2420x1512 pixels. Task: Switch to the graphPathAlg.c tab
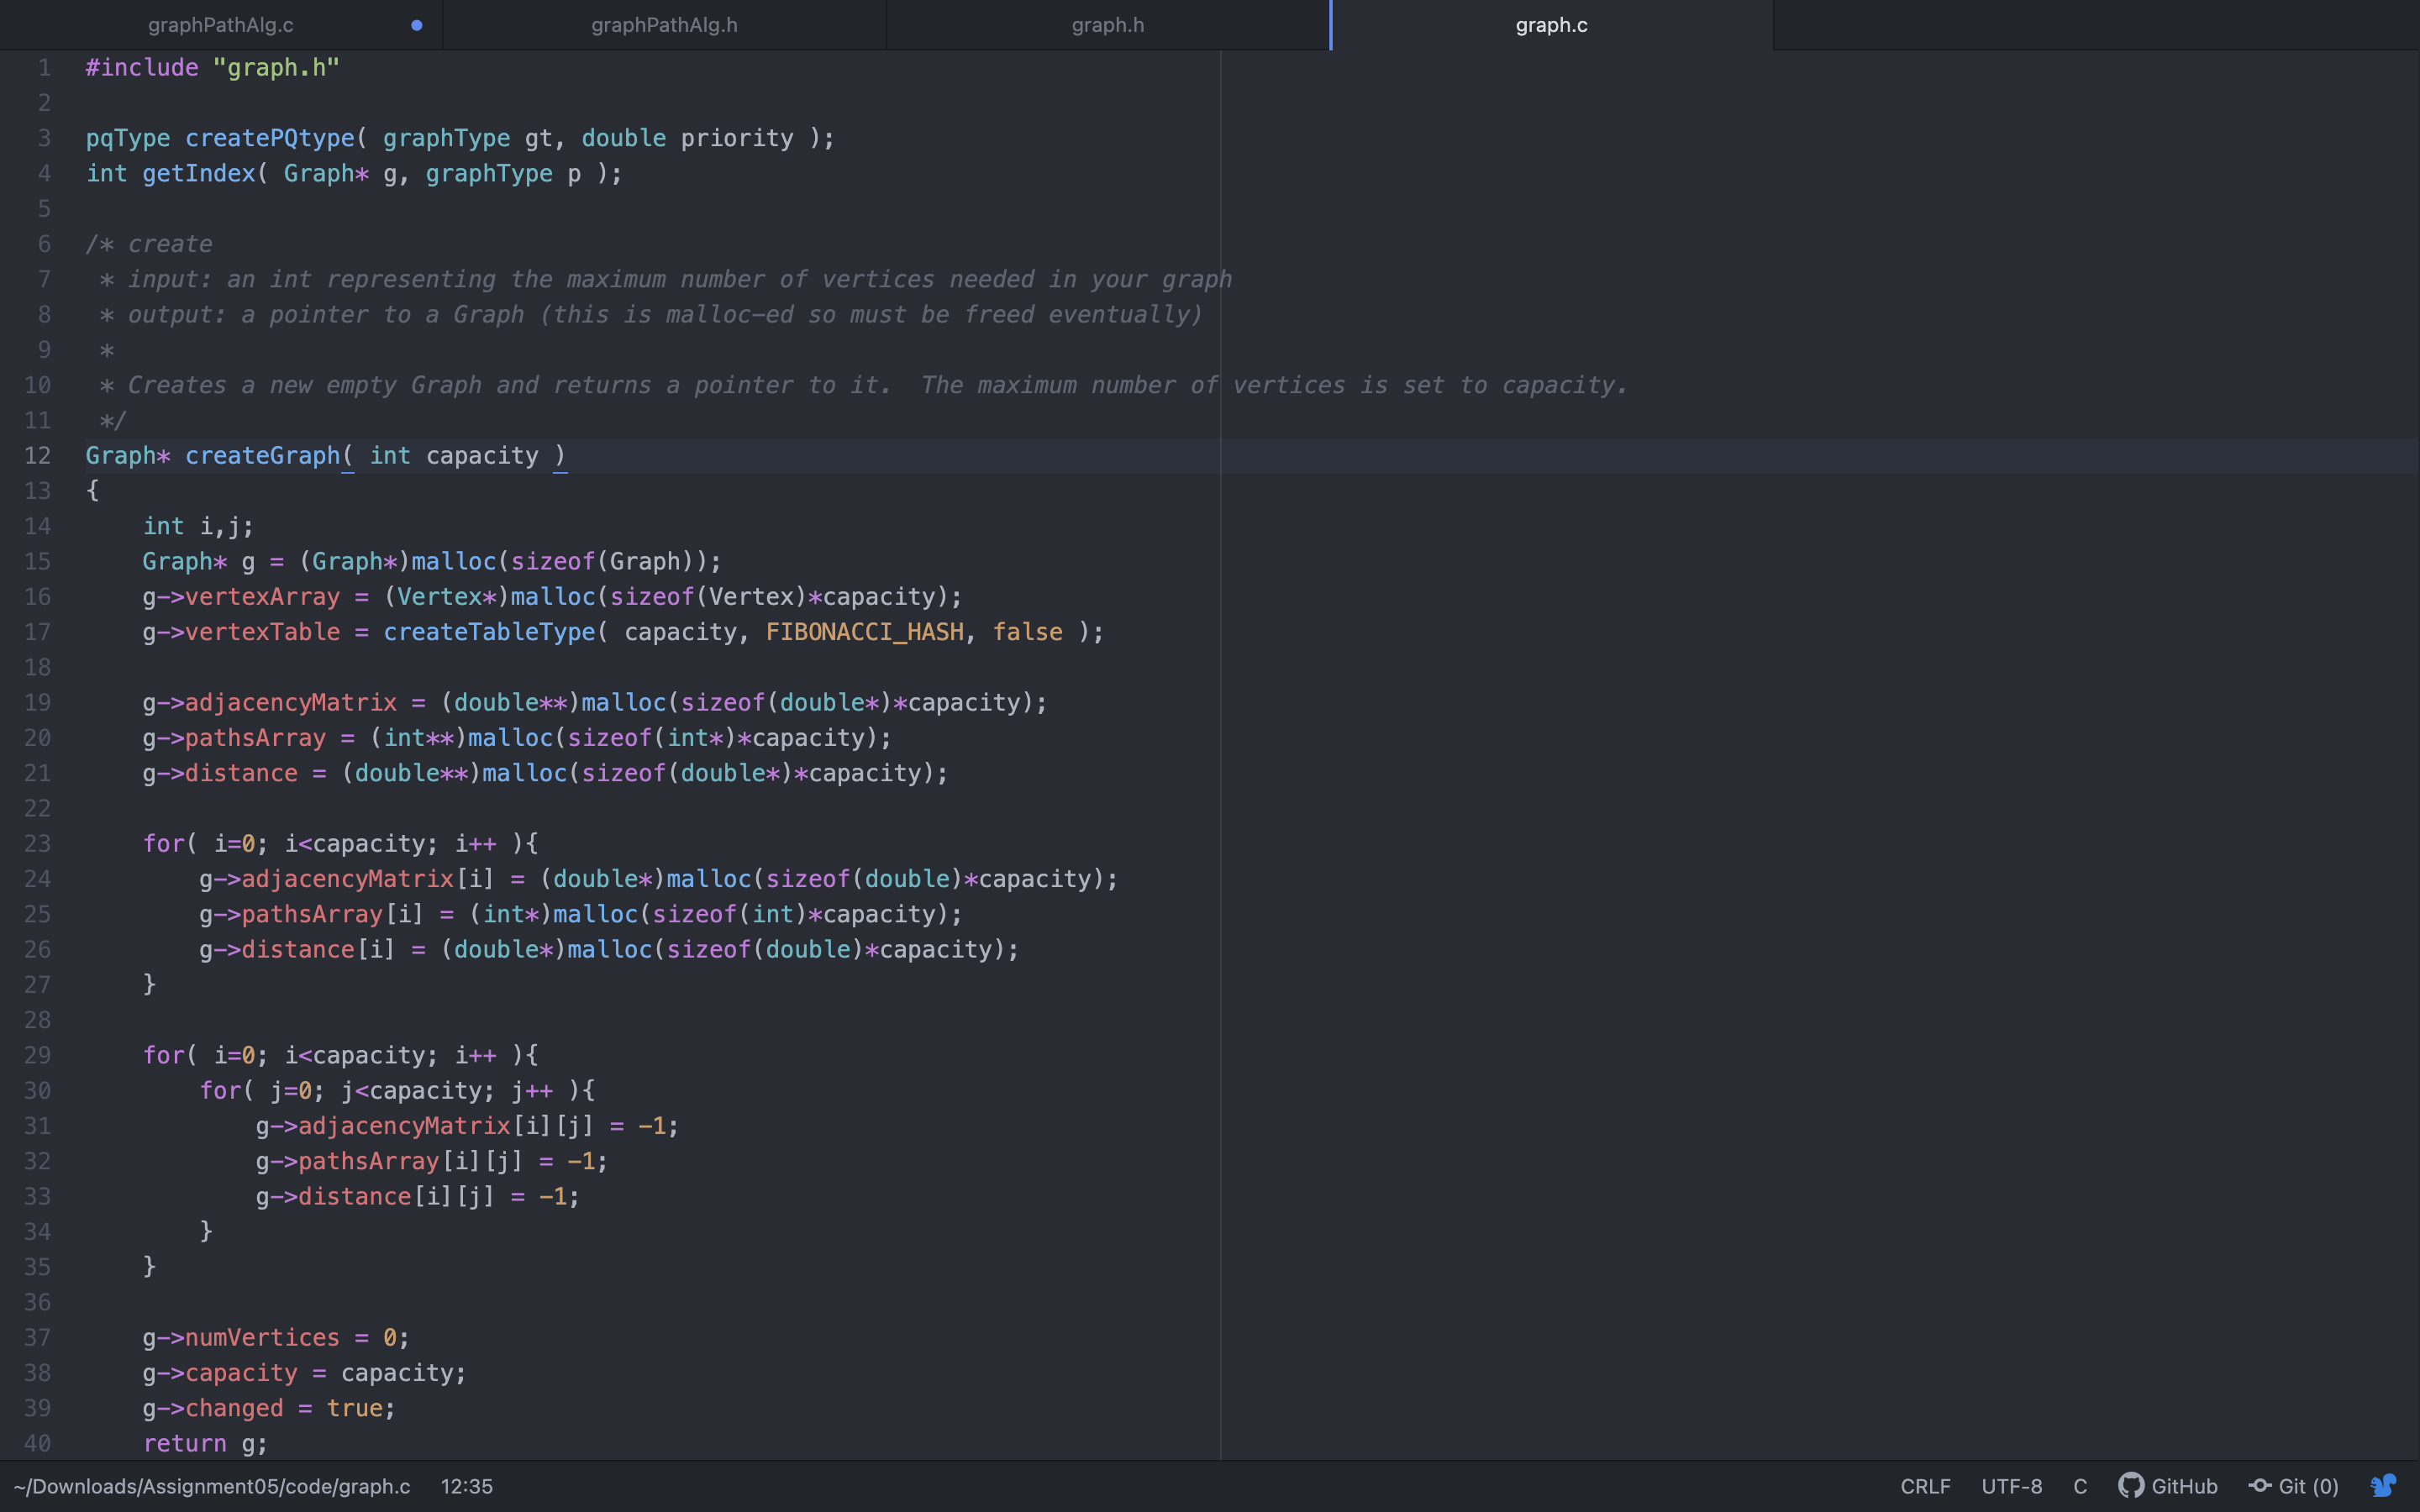pyautogui.click(x=220, y=25)
